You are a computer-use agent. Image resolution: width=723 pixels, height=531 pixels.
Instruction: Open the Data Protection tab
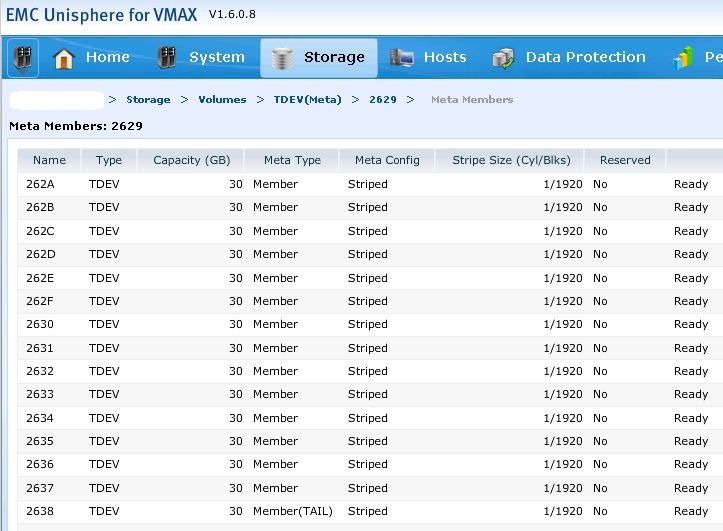585,58
